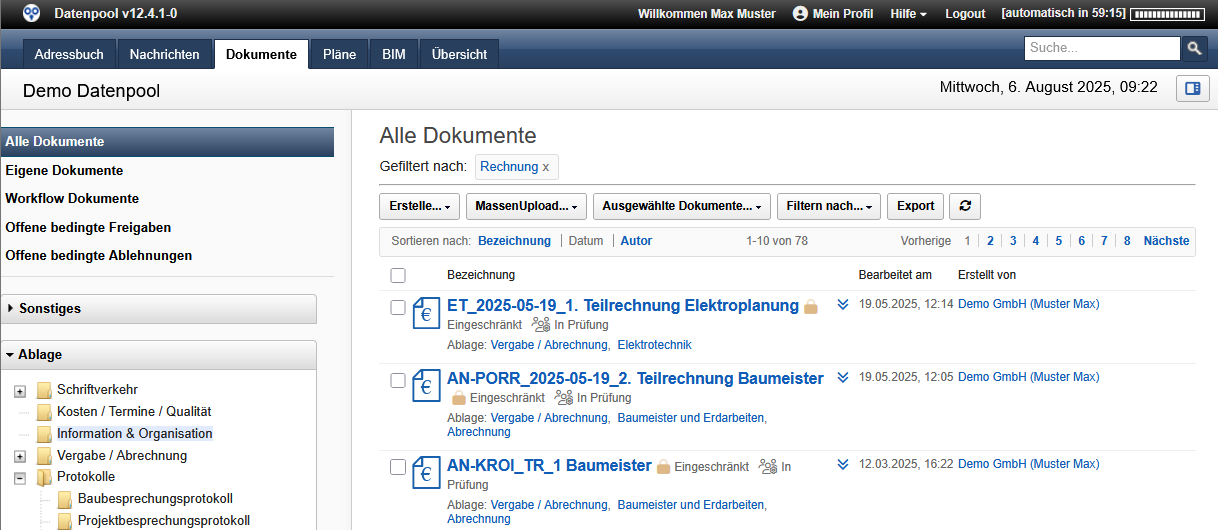Image resolution: width=1218 pixels, height=530 pixels.
Task: Select checkbox for ET_2025-05-19_1 Teilrechnung
Action: tap(398, 307)
